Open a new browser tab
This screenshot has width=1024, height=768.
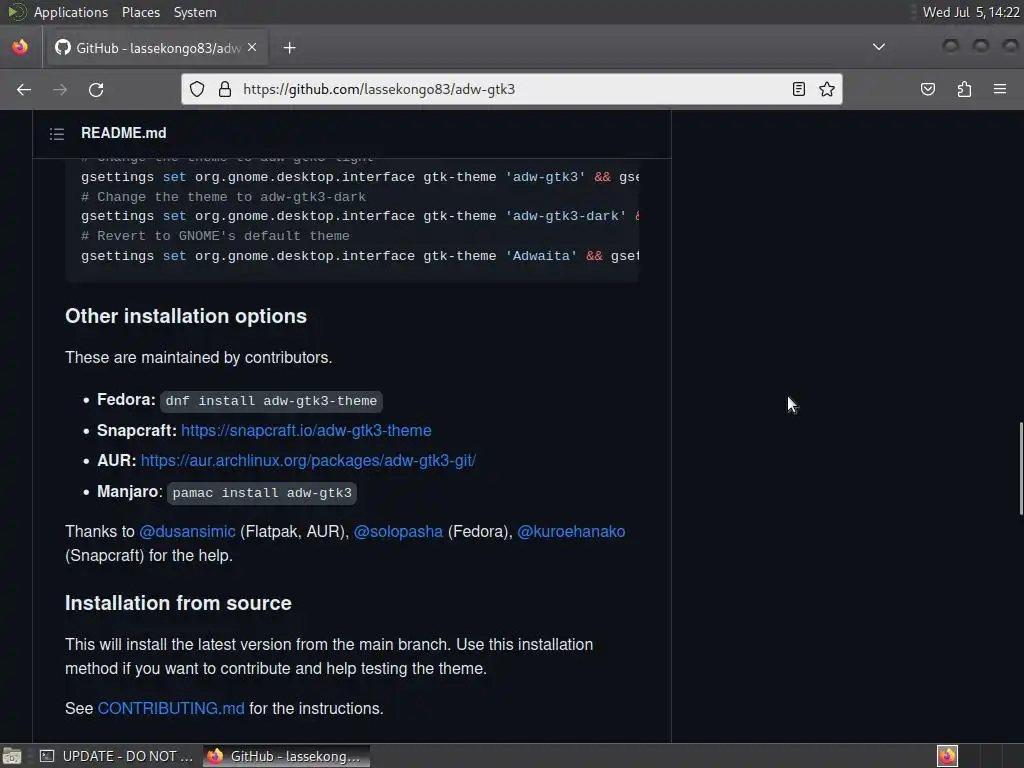[289, 48]
